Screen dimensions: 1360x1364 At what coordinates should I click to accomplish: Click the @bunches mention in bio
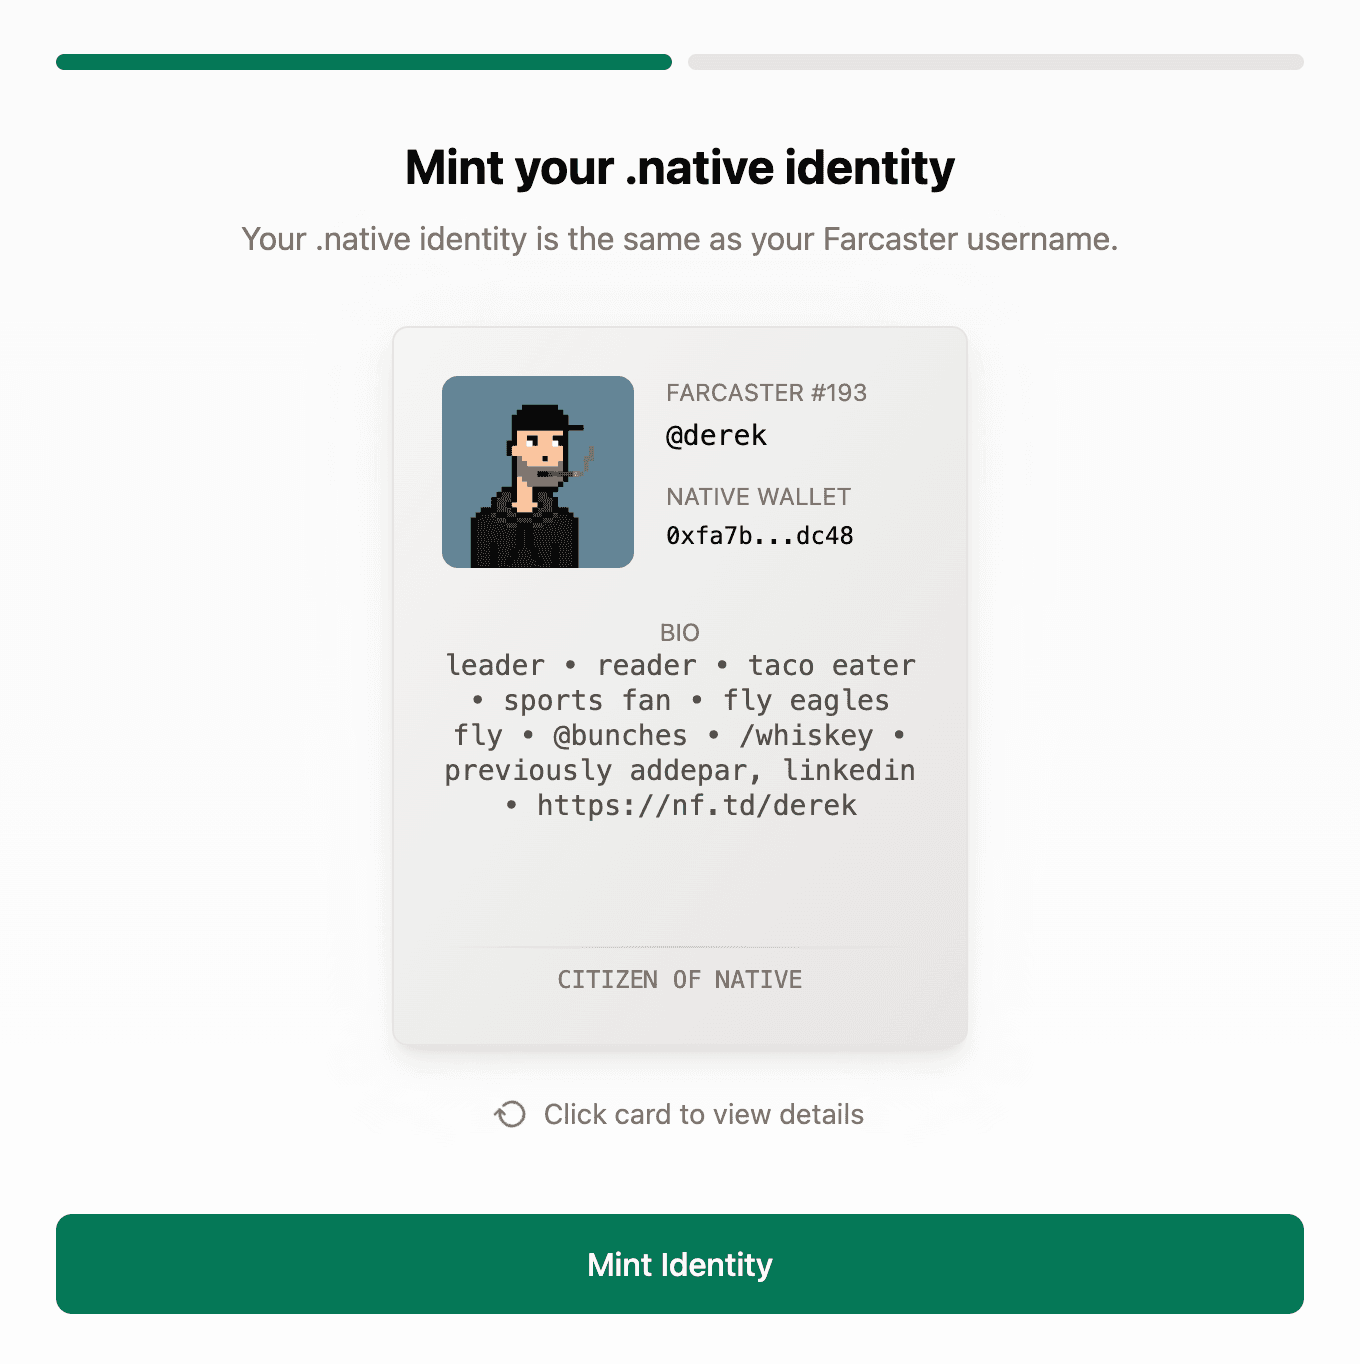click(620, 735)
